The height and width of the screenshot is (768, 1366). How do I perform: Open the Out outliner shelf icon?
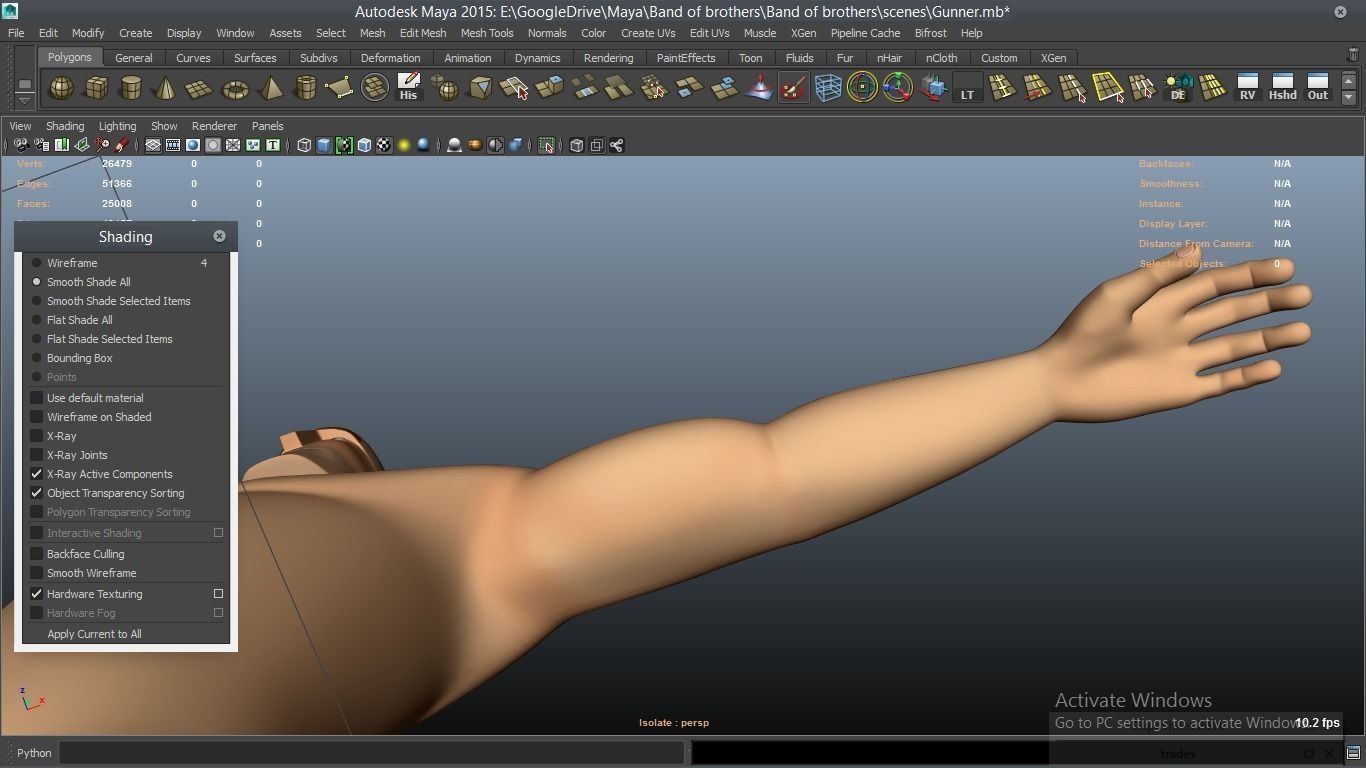coord(1318,88)
